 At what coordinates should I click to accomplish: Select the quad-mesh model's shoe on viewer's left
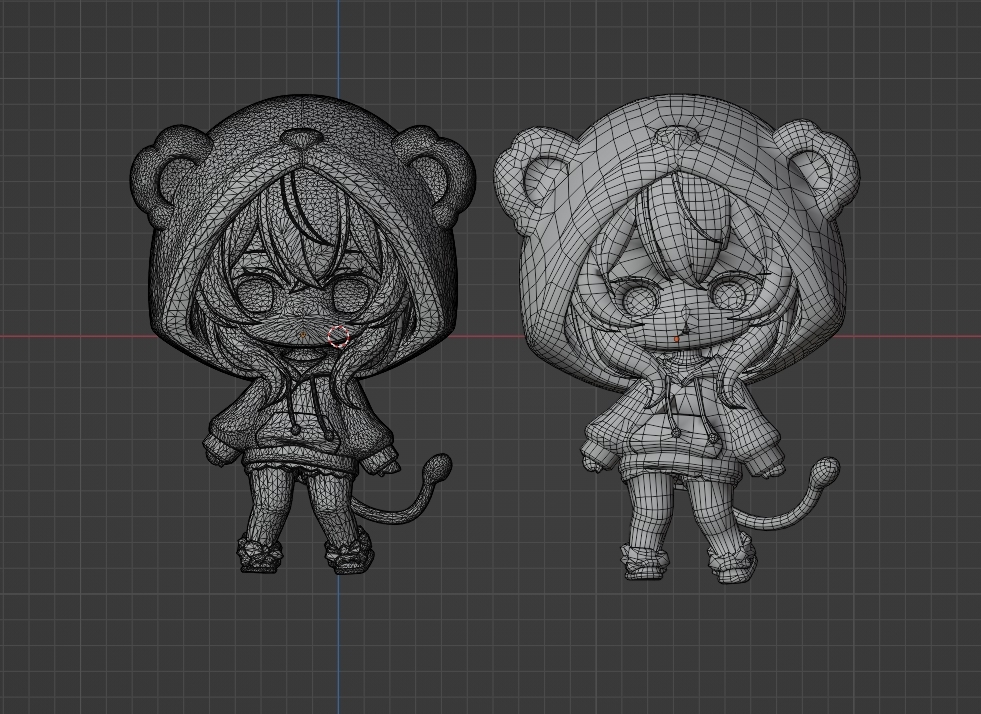click(645, 562)
